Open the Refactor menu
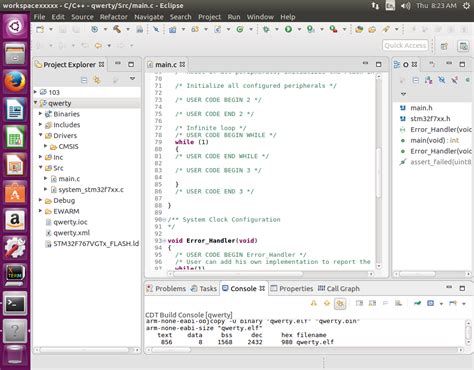 (114, 17)
